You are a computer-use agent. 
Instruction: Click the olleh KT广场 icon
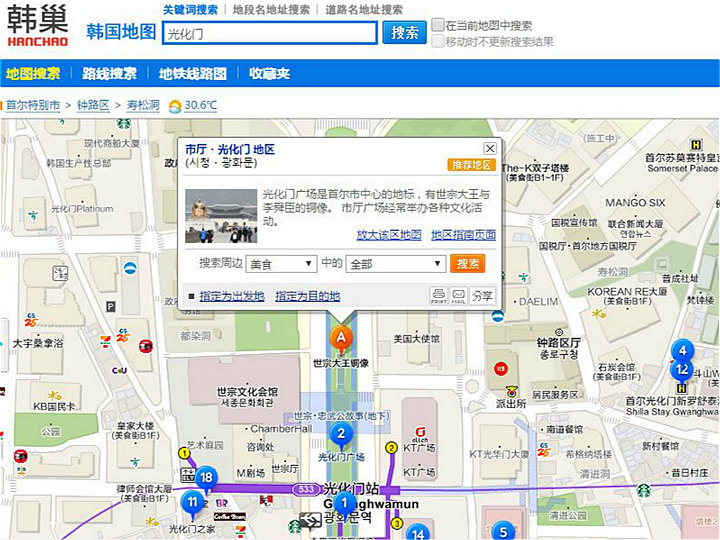point(420,434)
